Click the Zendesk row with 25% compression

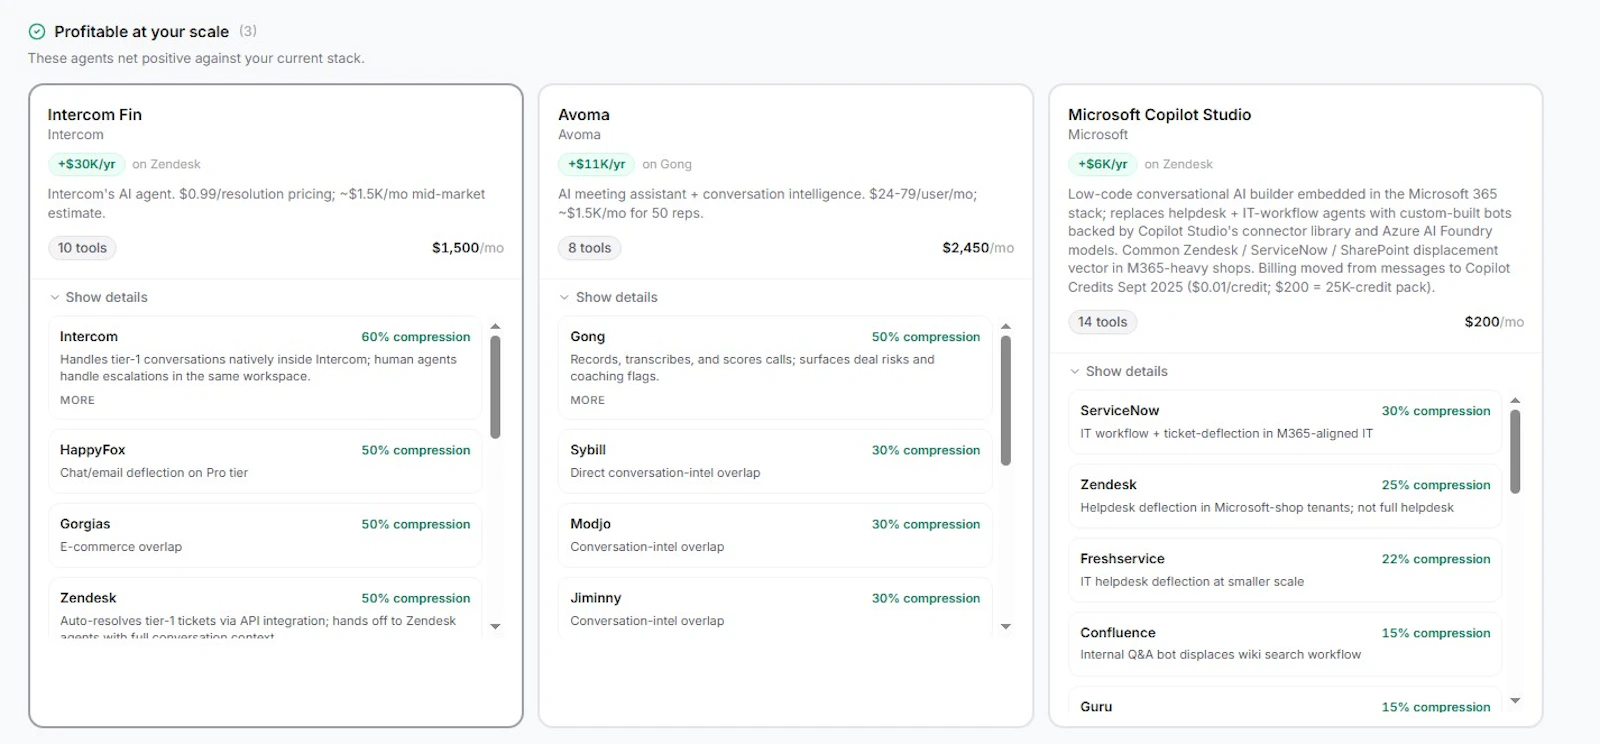1285,496
